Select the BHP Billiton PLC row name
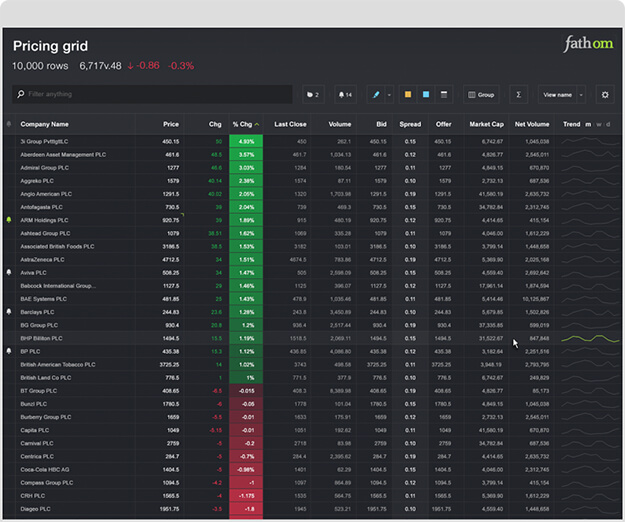 coord(45,338)
